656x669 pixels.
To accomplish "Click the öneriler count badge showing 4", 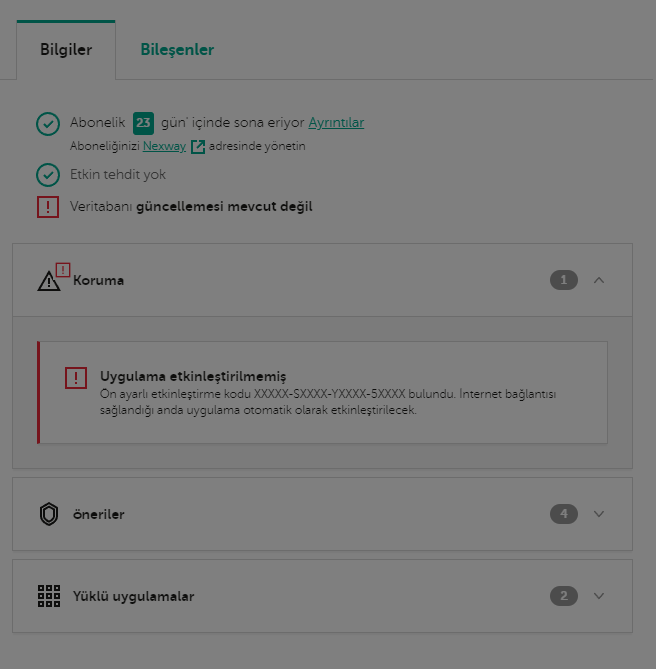I will coord(564,514).
